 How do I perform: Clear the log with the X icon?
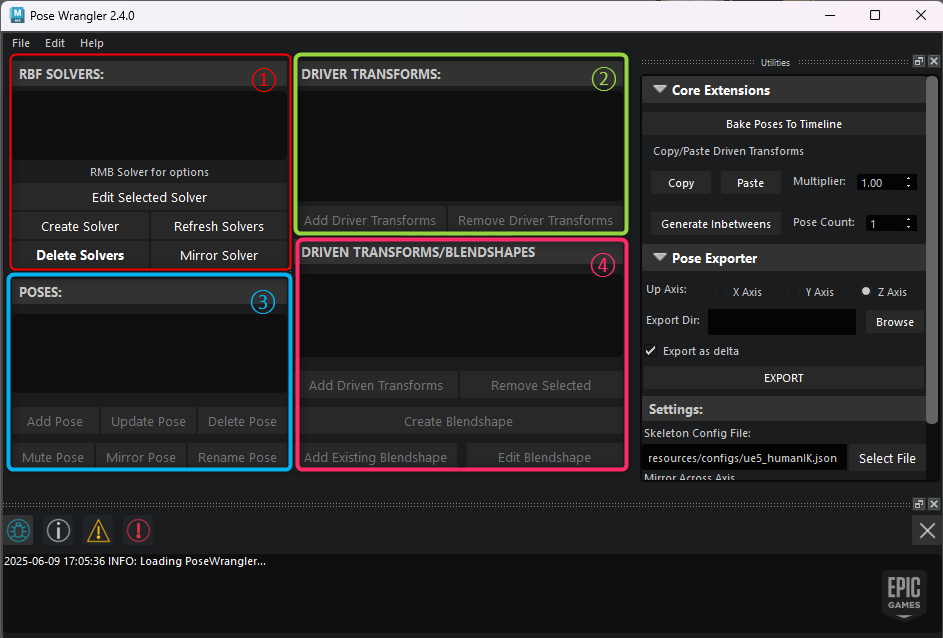coord(927,530)
